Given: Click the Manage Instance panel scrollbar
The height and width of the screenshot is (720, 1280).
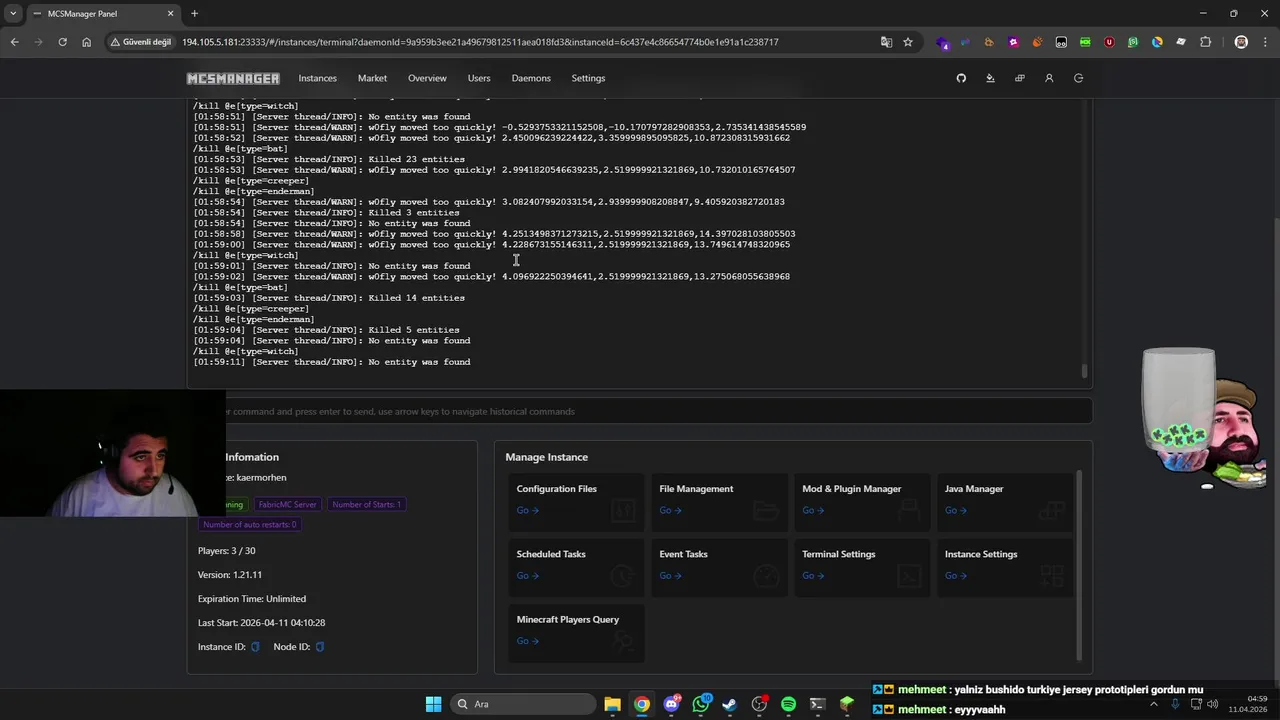Looking at the screenshot, I should [x=1079, y=565].
